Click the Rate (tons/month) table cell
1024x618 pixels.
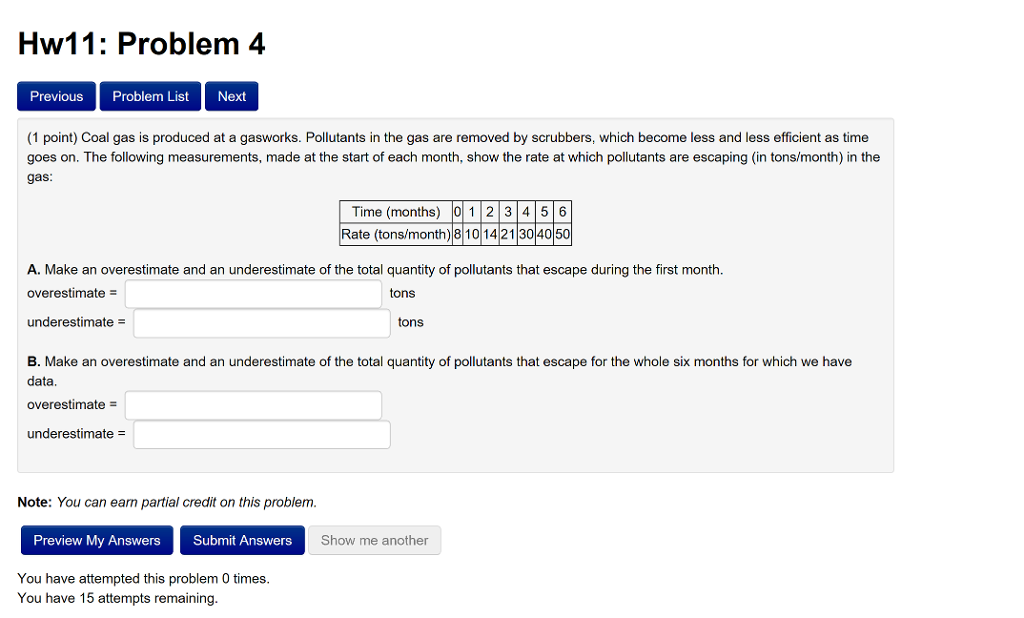click(x=394, y=234)
